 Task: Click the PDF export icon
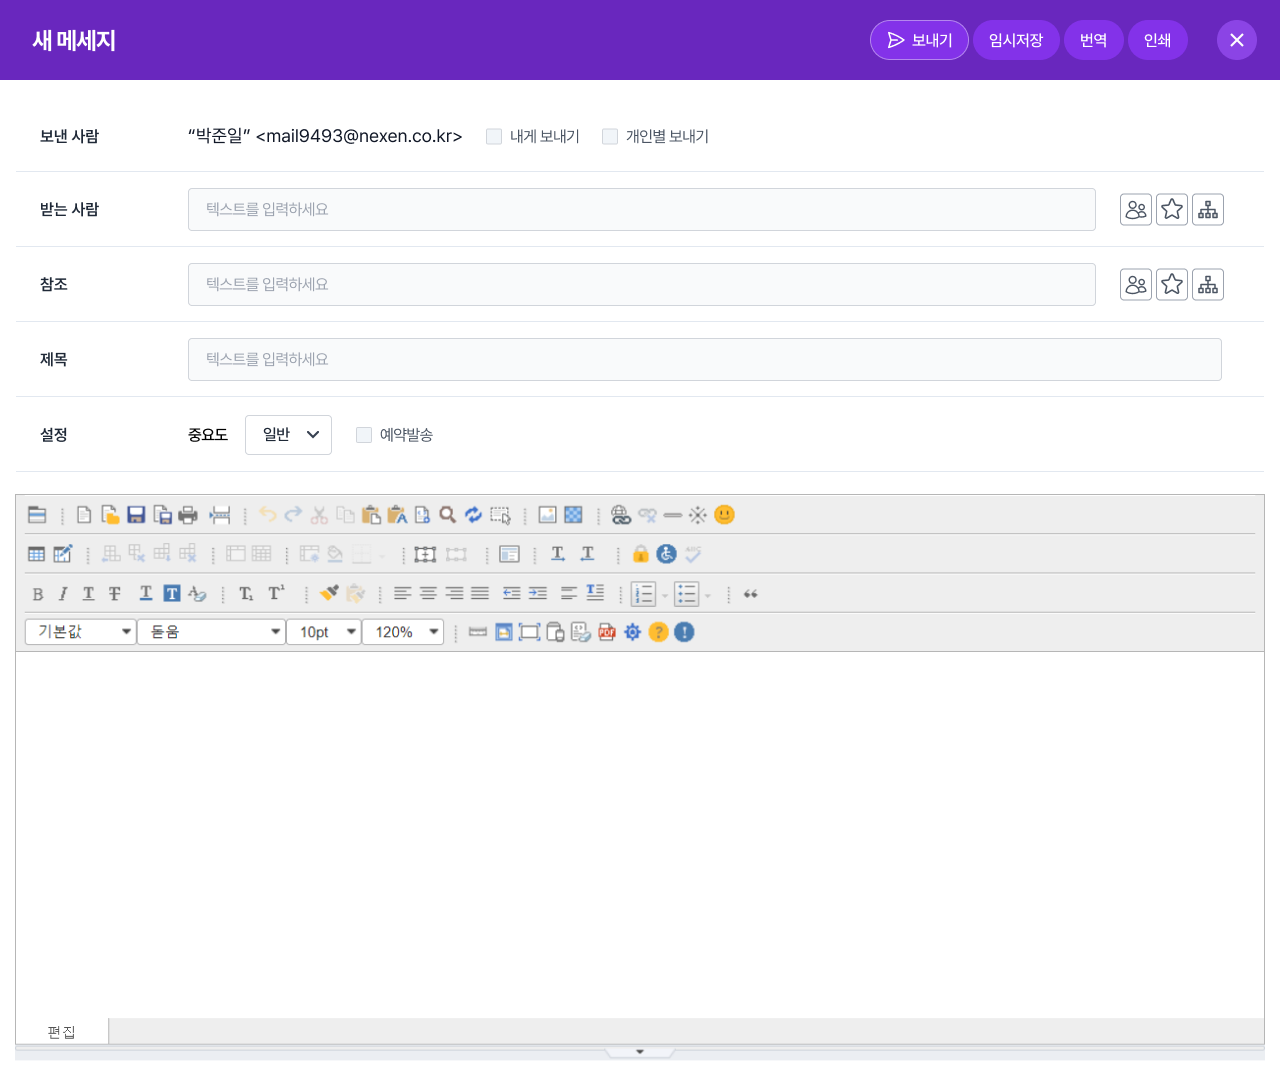click(x=607, y=632)
